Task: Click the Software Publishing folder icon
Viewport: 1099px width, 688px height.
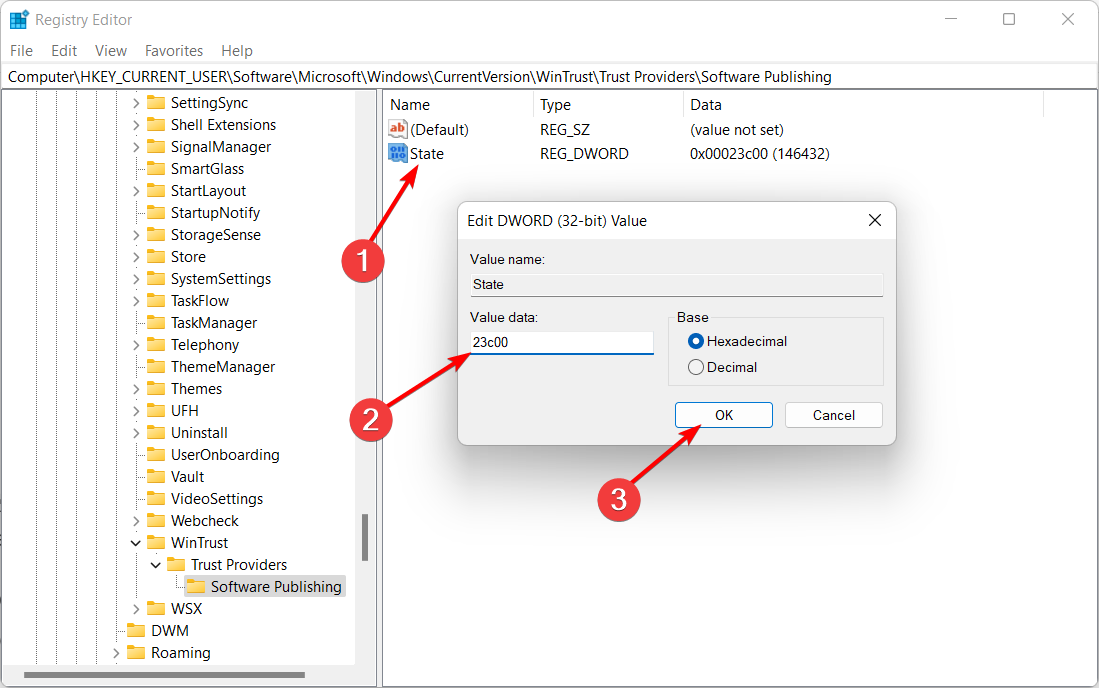Action: tap(196, 587)
